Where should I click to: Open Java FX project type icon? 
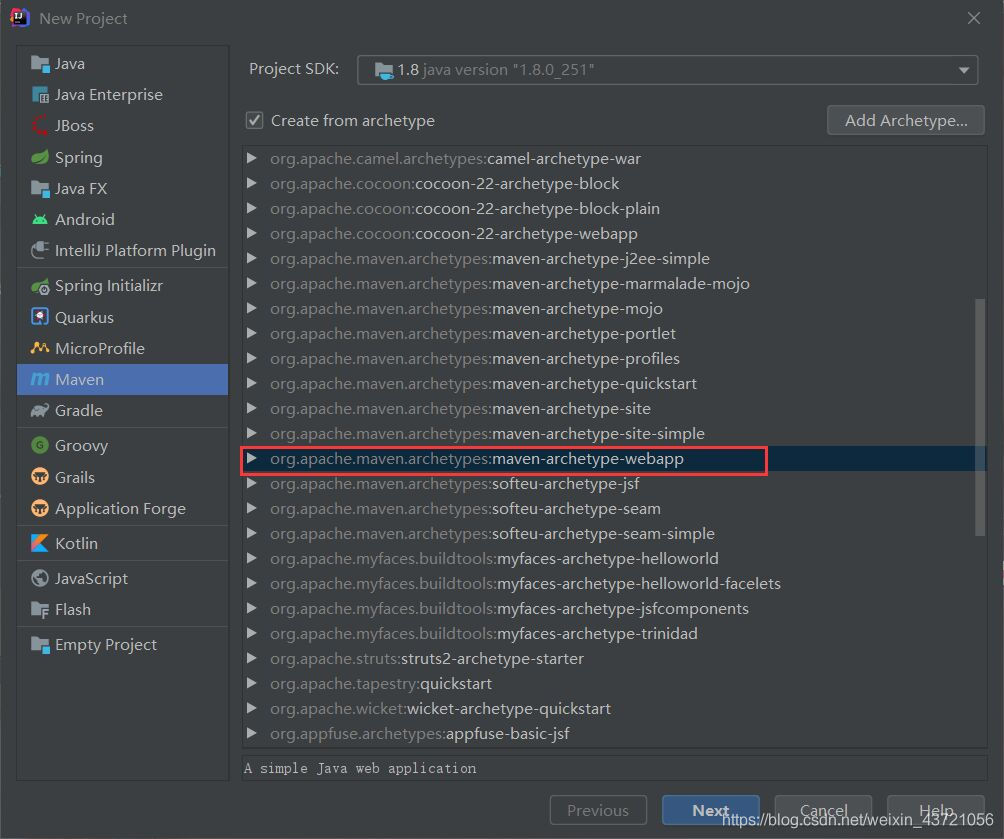click(40, 188)
